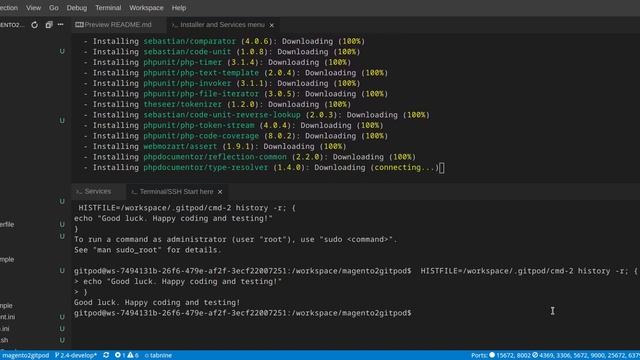Click the file ending in '.sh' in explorer

[x=4, y=340]
